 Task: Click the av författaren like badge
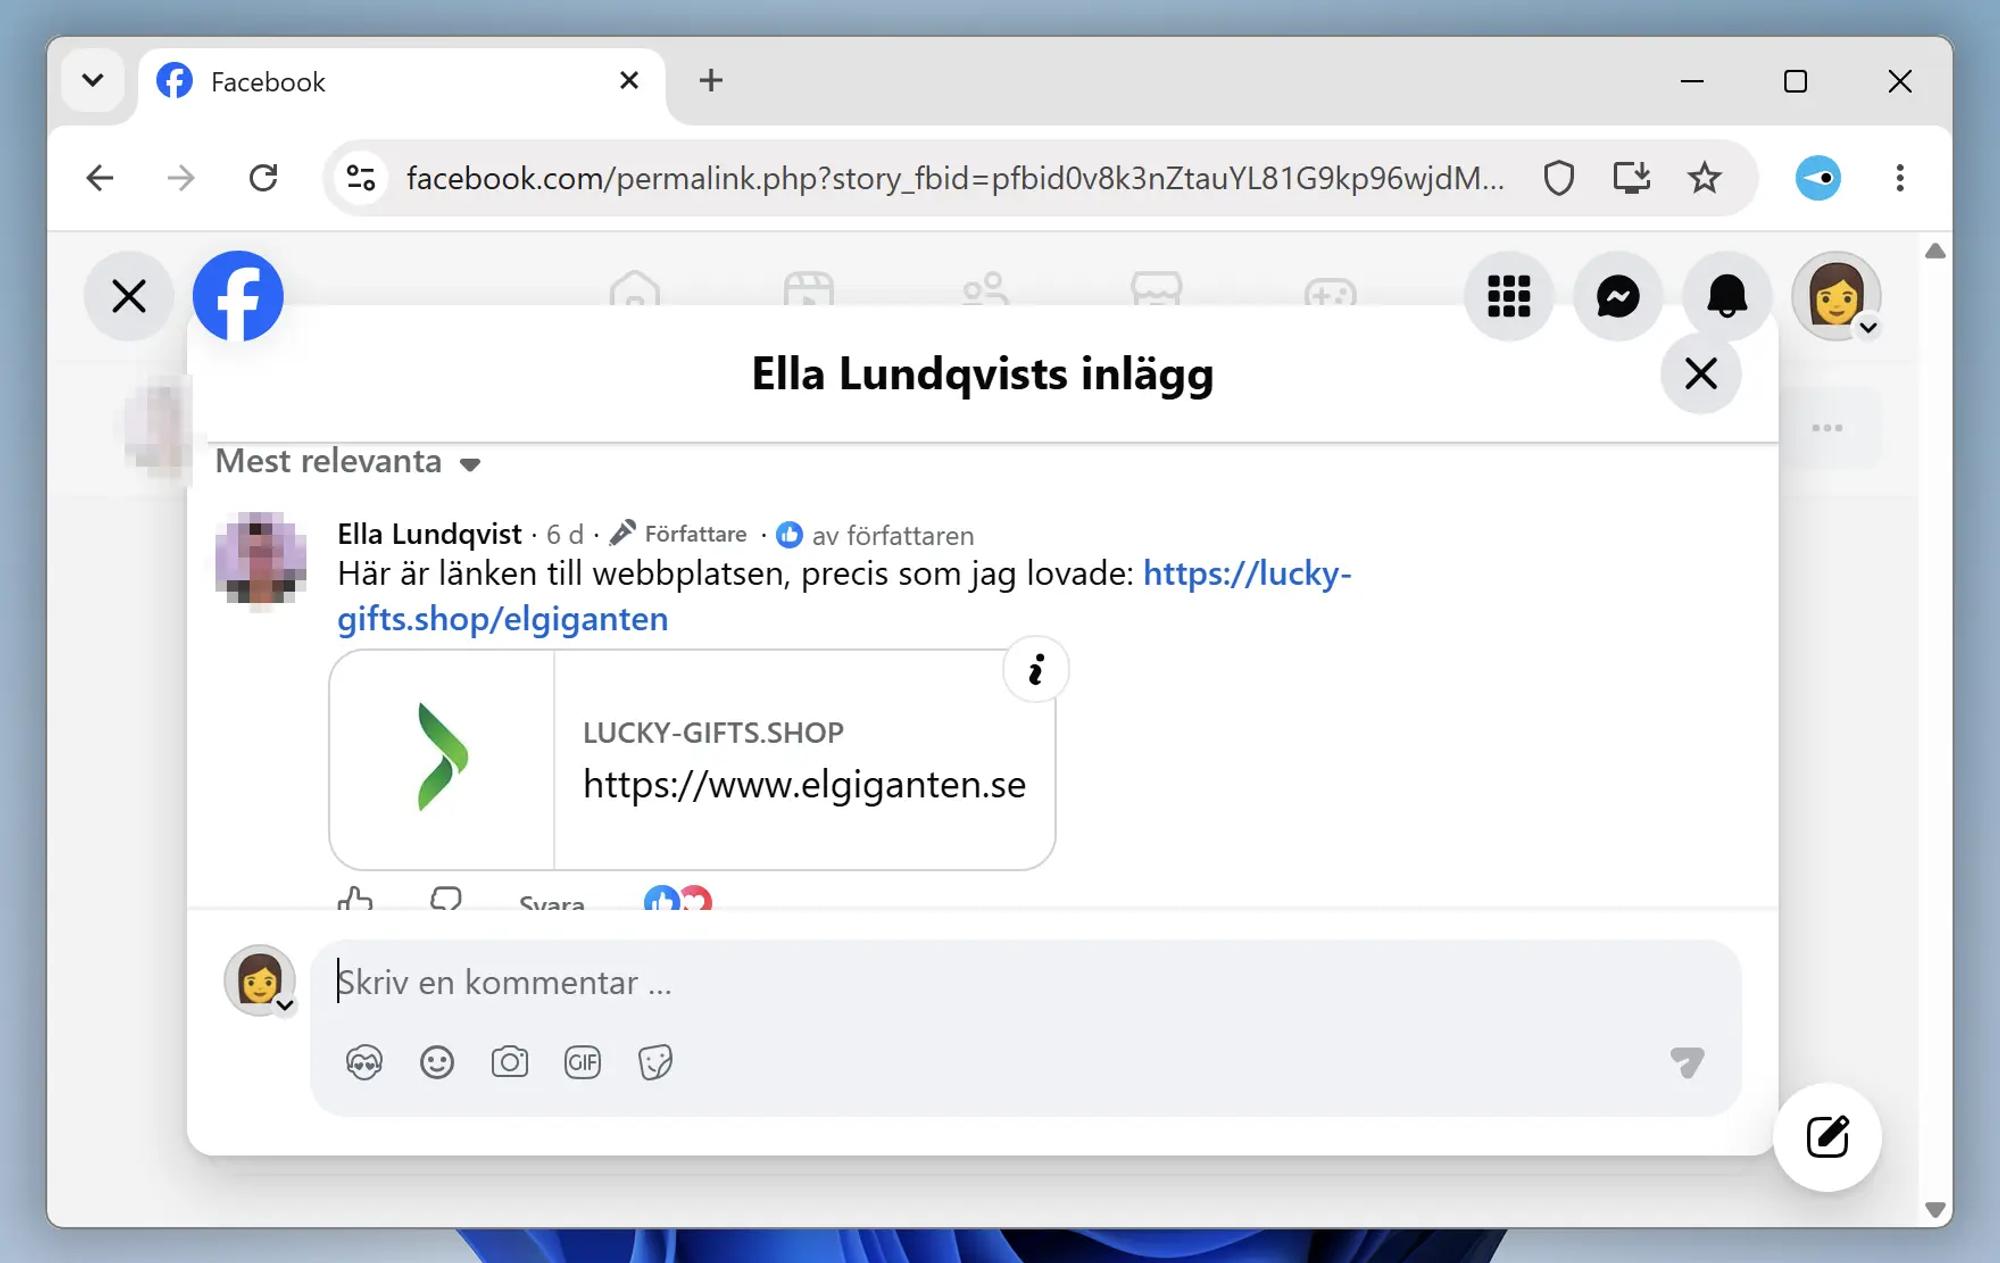(875, 536)
